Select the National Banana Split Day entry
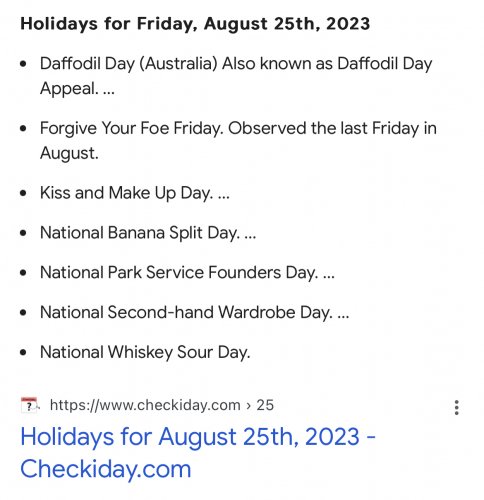The height and width of the screenshot is (500, 484). click(148, 233)
